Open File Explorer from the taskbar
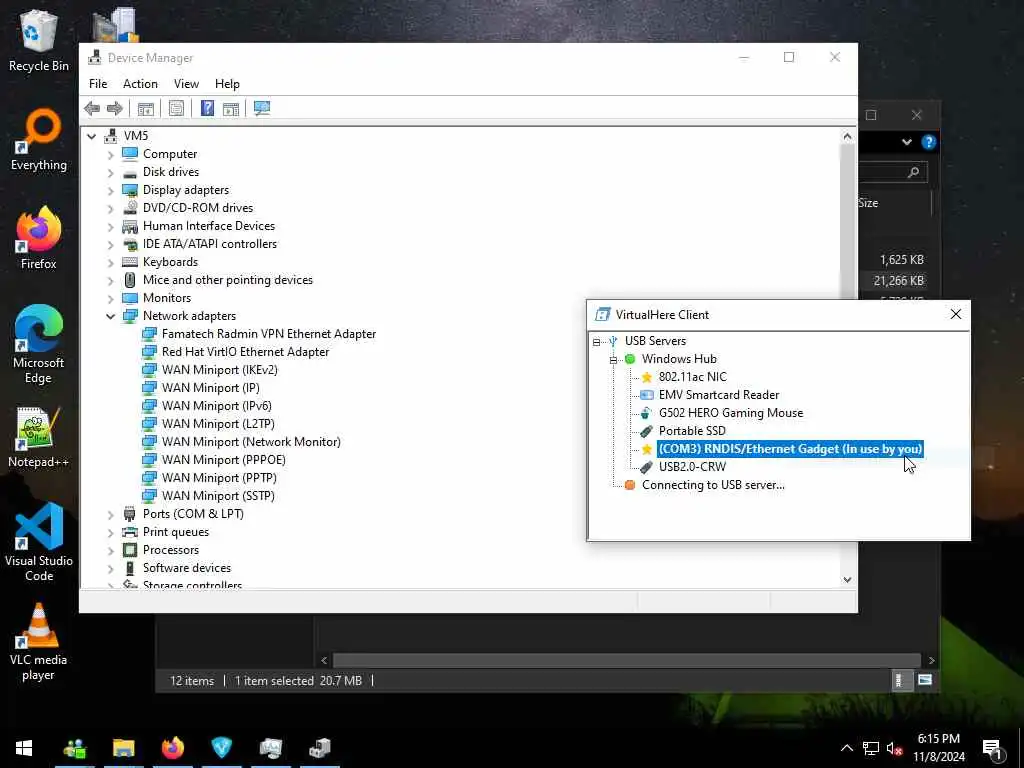The width and height of the screenshot is (1024, 768). pyautogui.click(x=123, y=748)
